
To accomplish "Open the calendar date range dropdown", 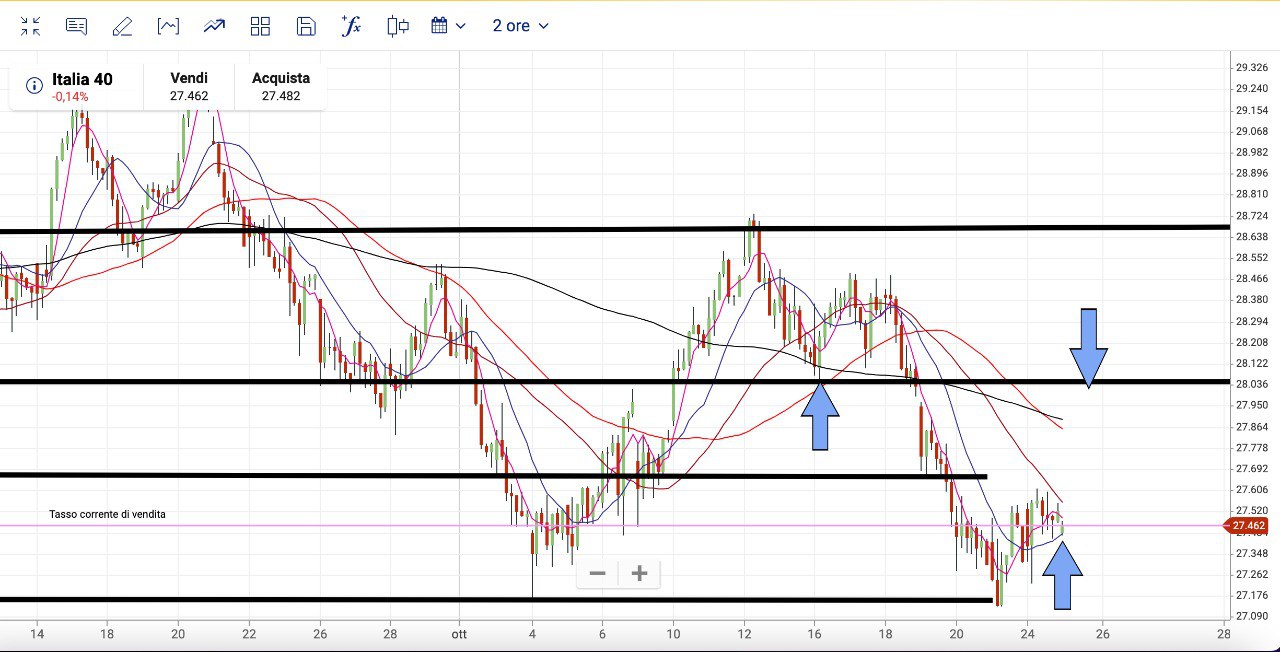I will (448, 26).
